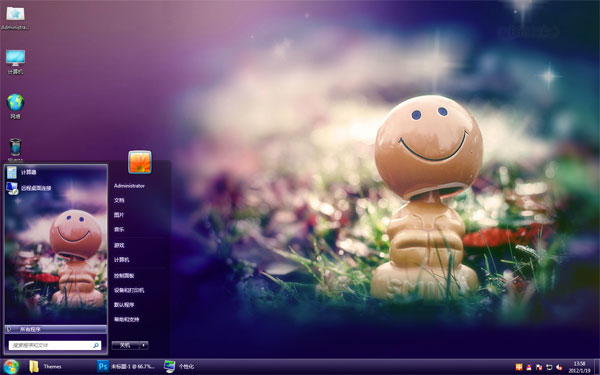Open 计算机 in the Start menu
Viewport: 600px width, 375px height.
pos(121,260)
